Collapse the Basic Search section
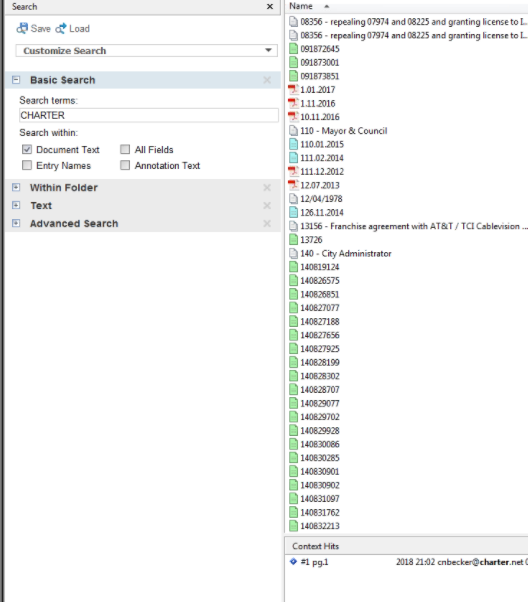The image size is (528, 602). pos(16,80)
